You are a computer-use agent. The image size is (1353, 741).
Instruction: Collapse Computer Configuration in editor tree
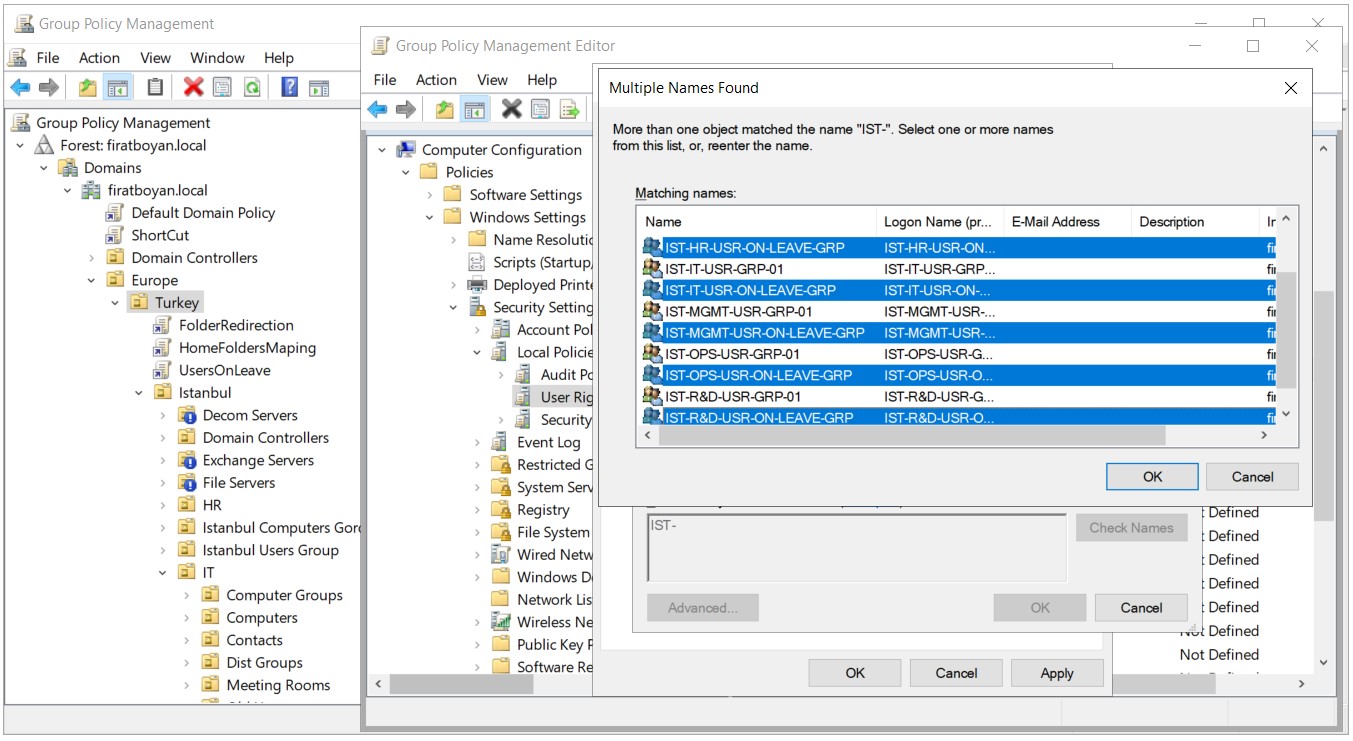click(x=382, y=150)
